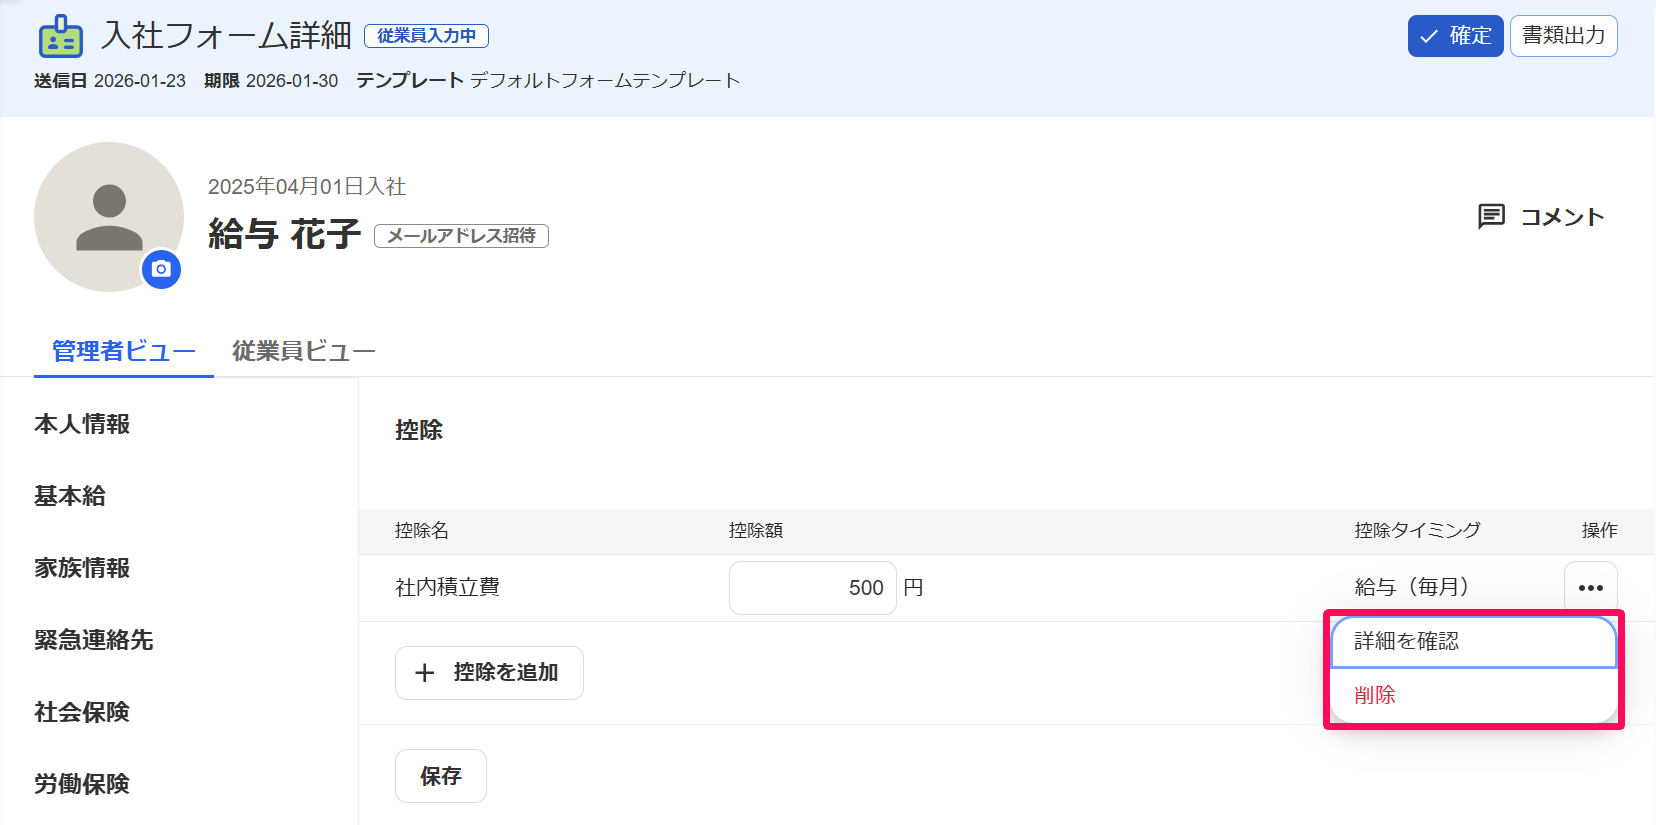1656x825 pixels.
Task: Open 労働保険 in the sidebar
Action: (82, 784)
